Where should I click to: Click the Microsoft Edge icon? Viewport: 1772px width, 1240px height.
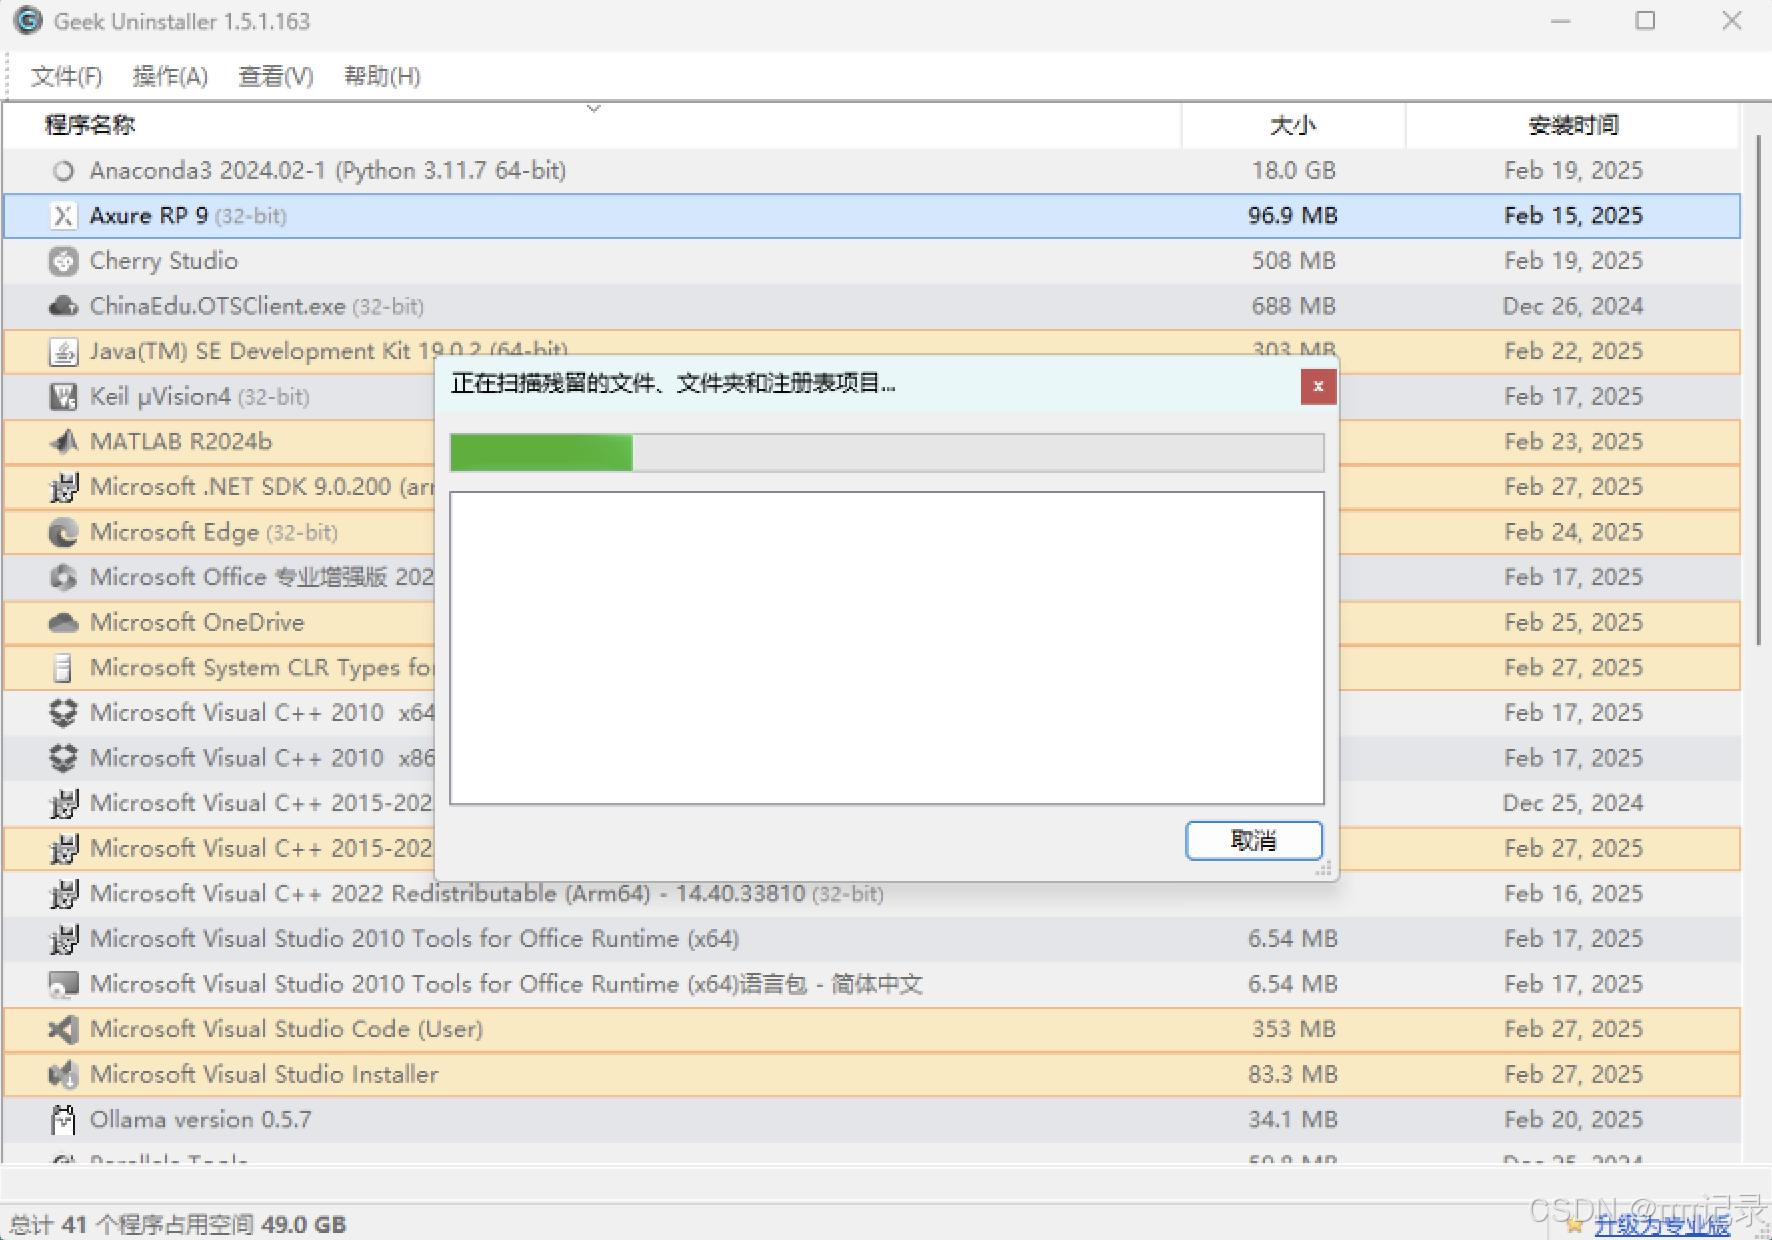click(x=63, y=532)
